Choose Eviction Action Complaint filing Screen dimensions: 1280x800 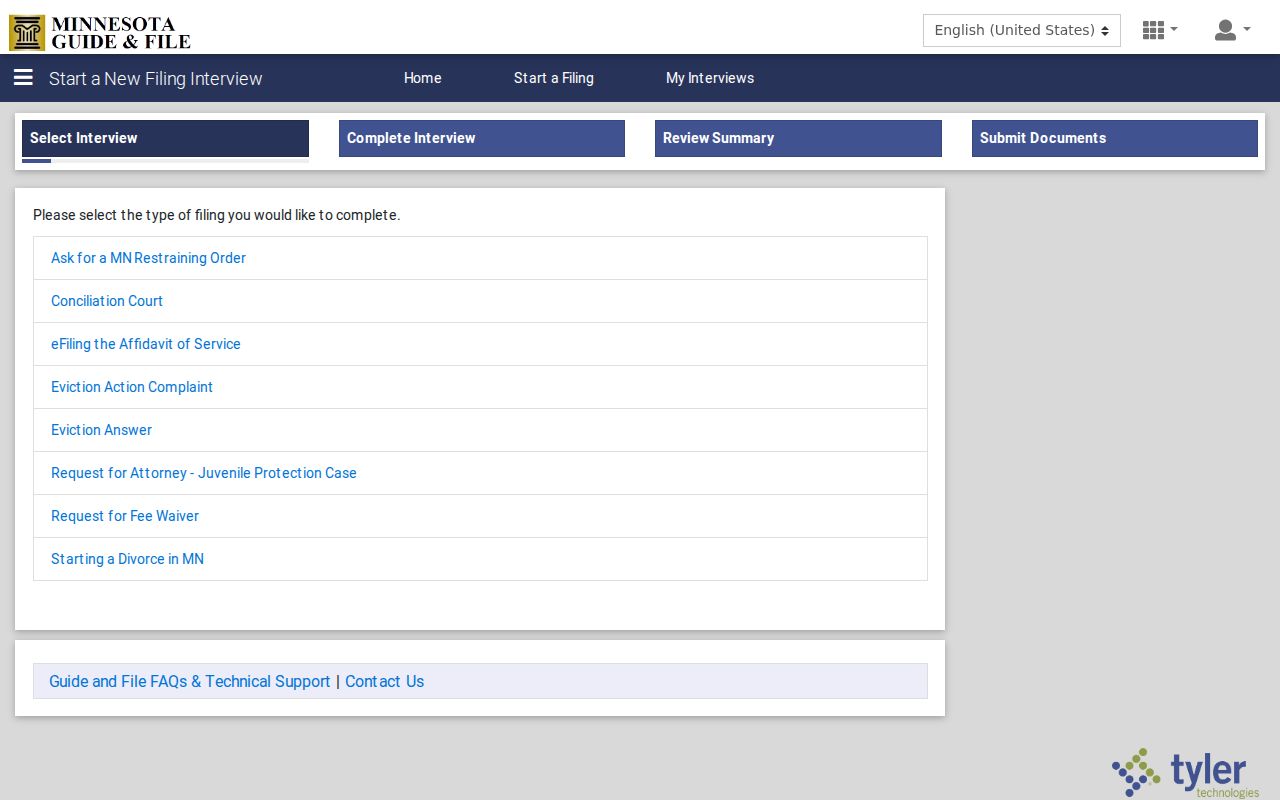coord(480,387)
